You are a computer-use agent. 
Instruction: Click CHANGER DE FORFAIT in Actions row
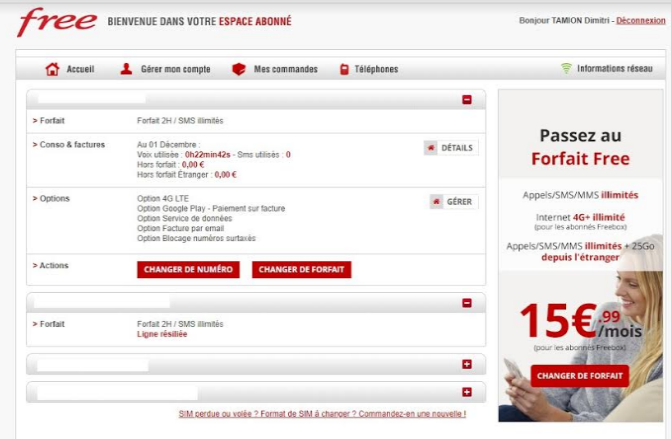click(x=302, y=270)
